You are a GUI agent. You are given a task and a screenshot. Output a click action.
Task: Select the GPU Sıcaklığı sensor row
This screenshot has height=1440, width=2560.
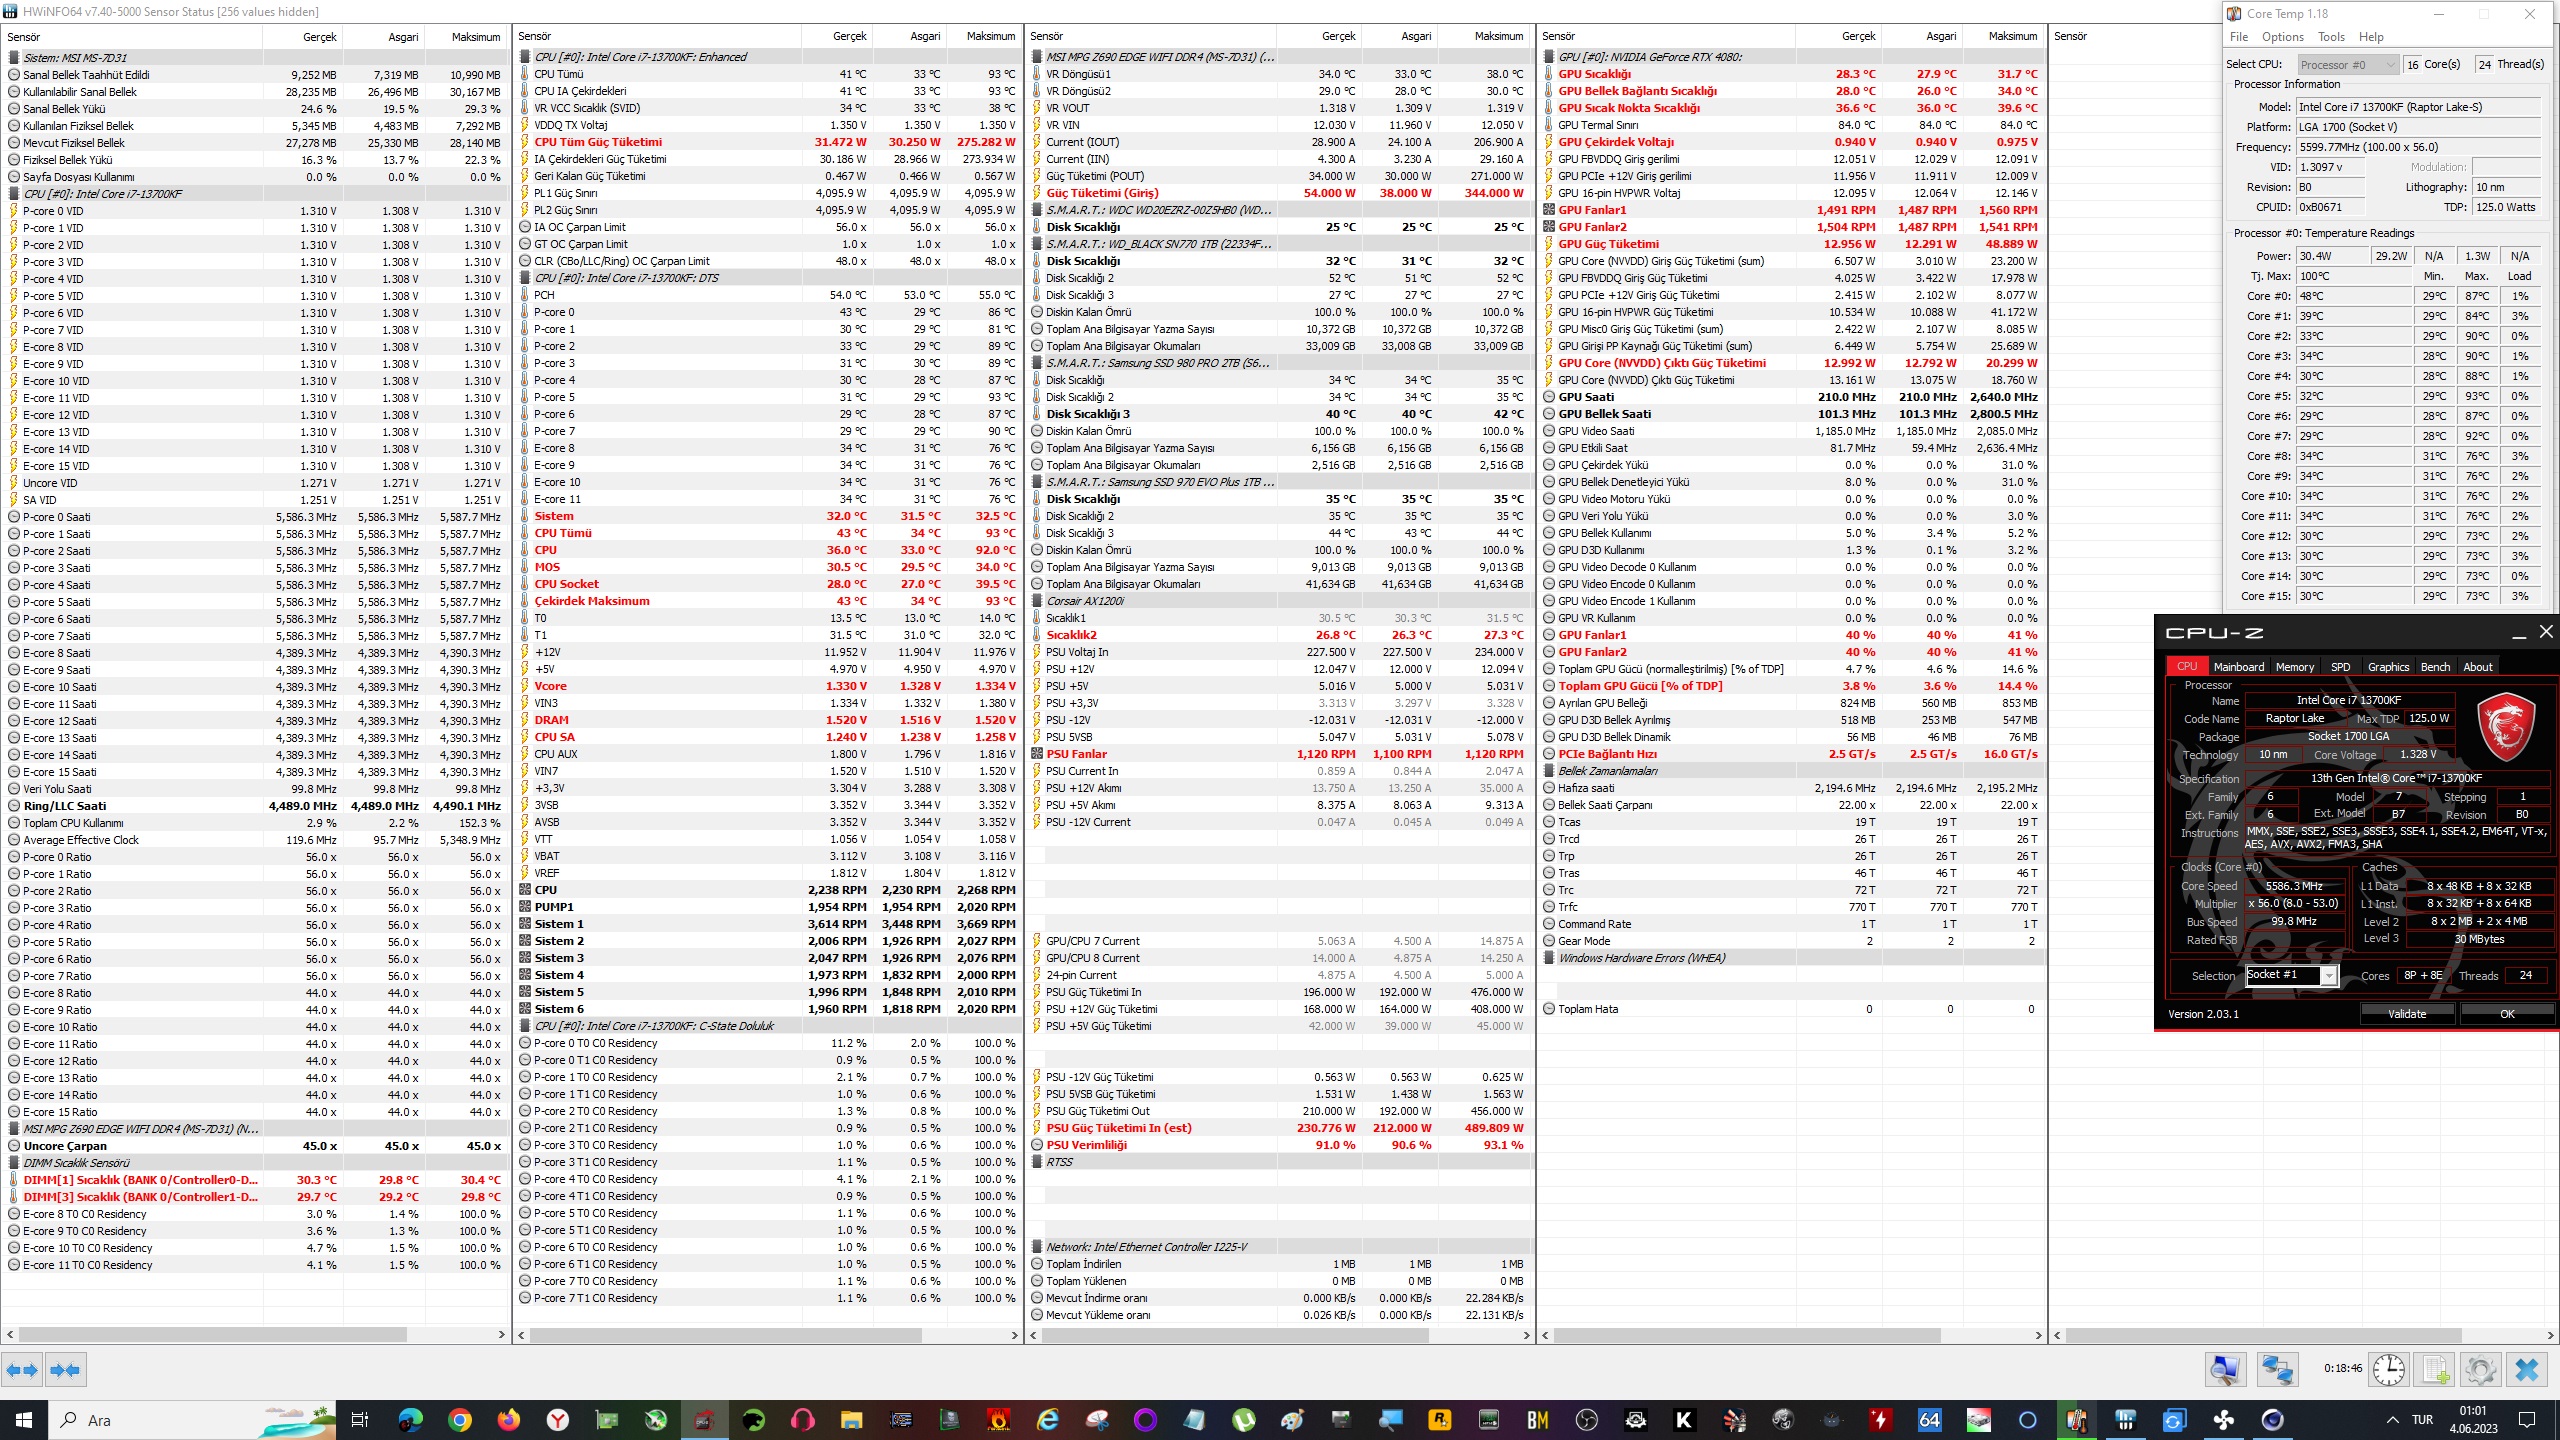pos(1791,74)
